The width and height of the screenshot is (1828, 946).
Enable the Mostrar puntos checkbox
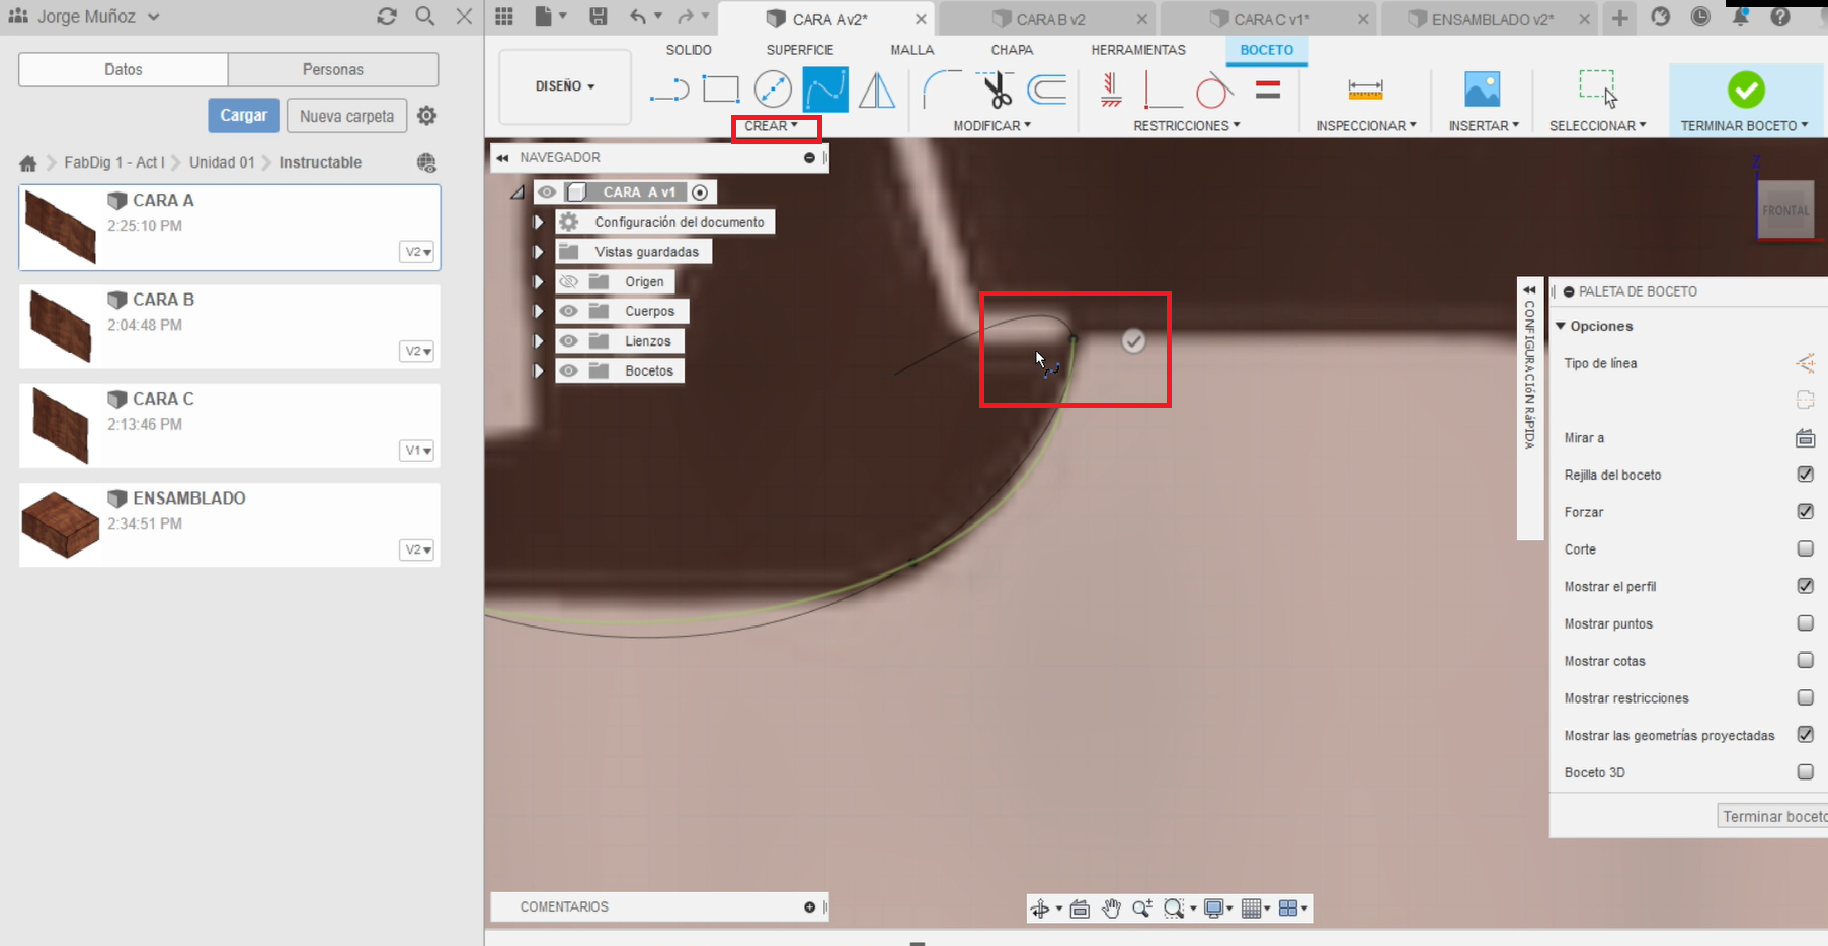tap(1806, 623)
